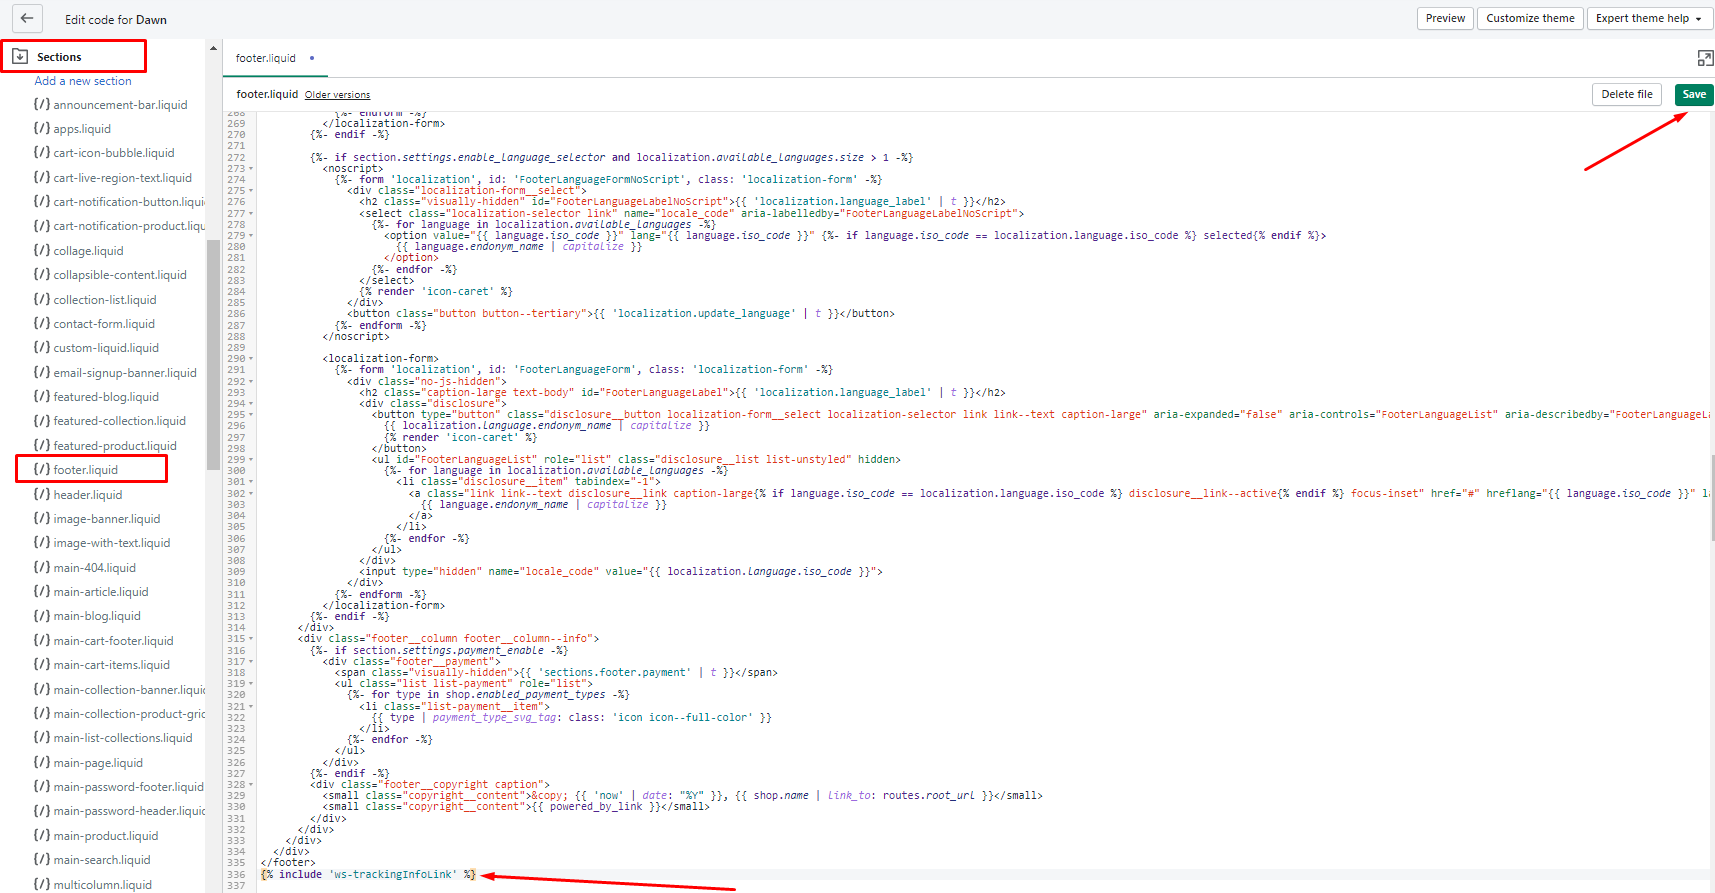Open the Preview button
Screen dimensions: 1715x893
1445,18
